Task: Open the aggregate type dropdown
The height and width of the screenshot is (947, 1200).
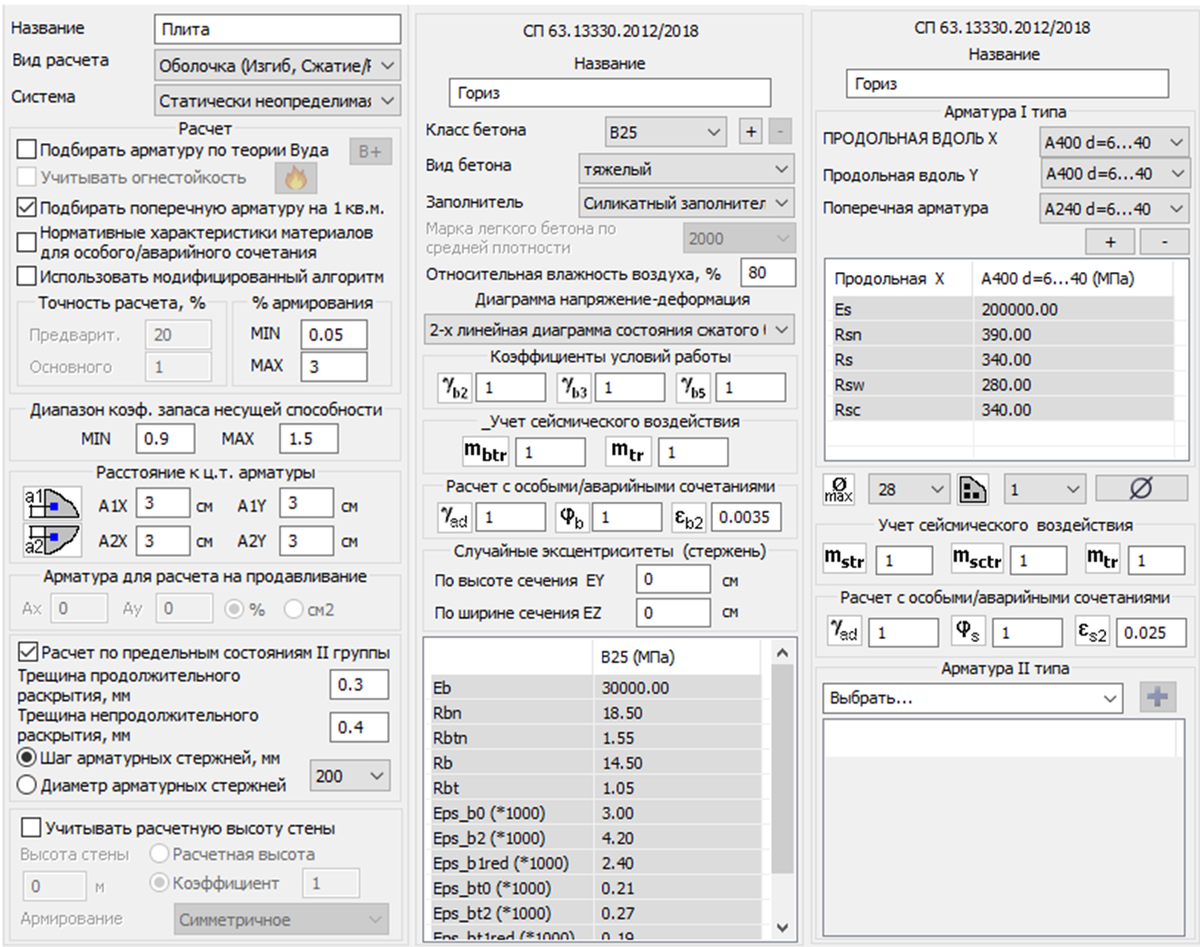Action: 686,203
